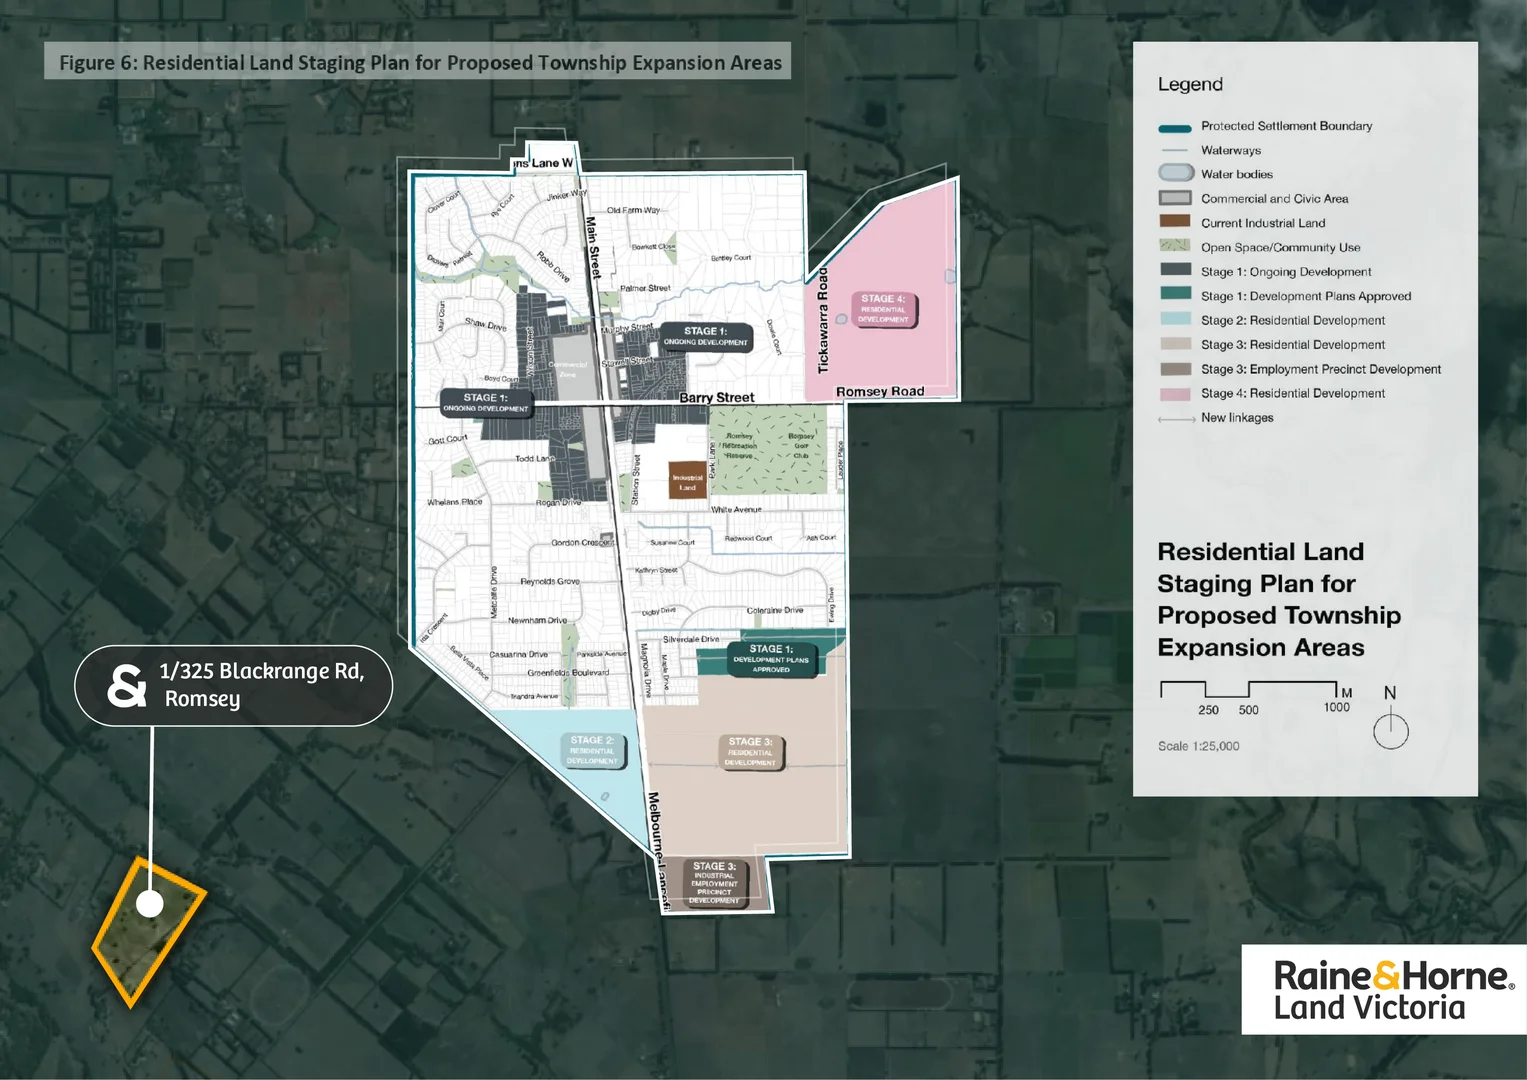Click the white circle marker on the property
Screen dimensions: 1527x1080
[x=150, y=904]
